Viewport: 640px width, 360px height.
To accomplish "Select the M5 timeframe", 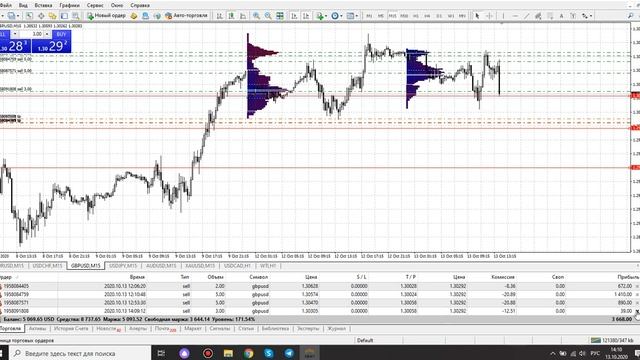I will click(381, 16).
